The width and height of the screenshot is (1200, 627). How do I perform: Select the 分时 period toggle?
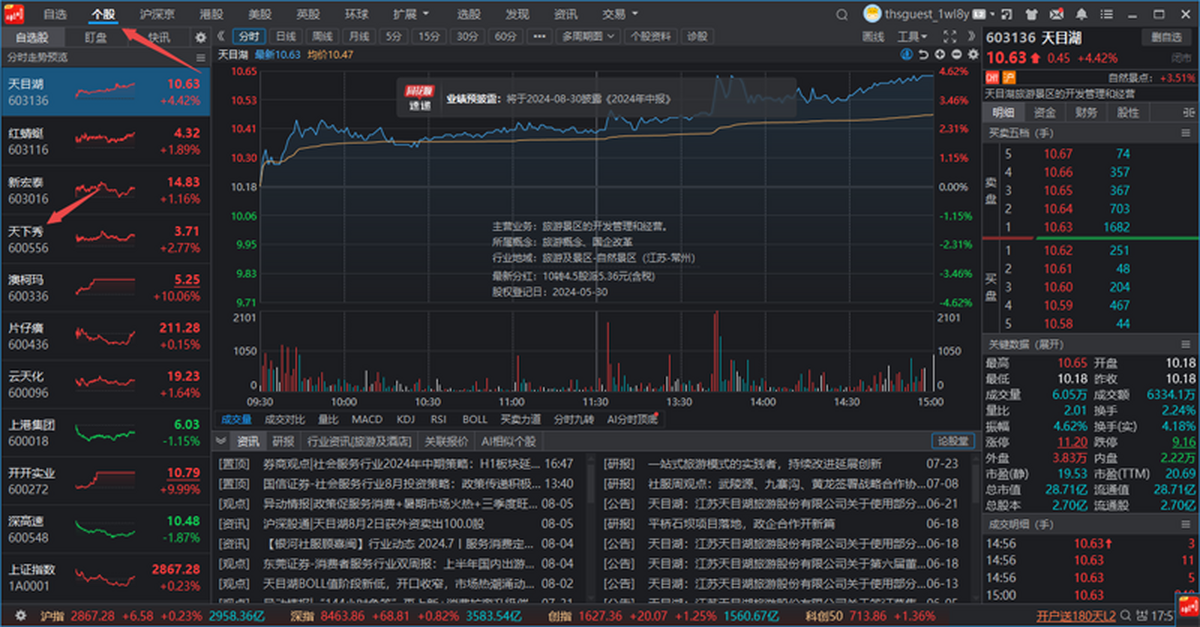point(248,36)
